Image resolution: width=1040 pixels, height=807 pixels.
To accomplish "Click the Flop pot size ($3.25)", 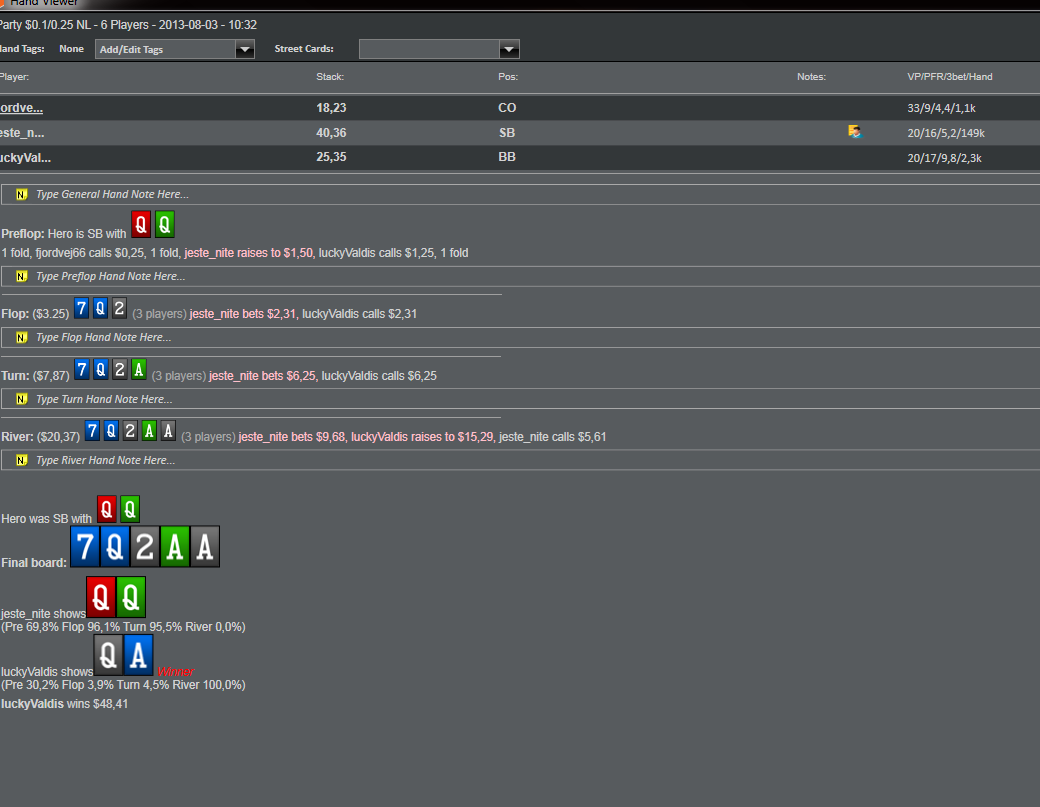I will (x=50, y=314).
